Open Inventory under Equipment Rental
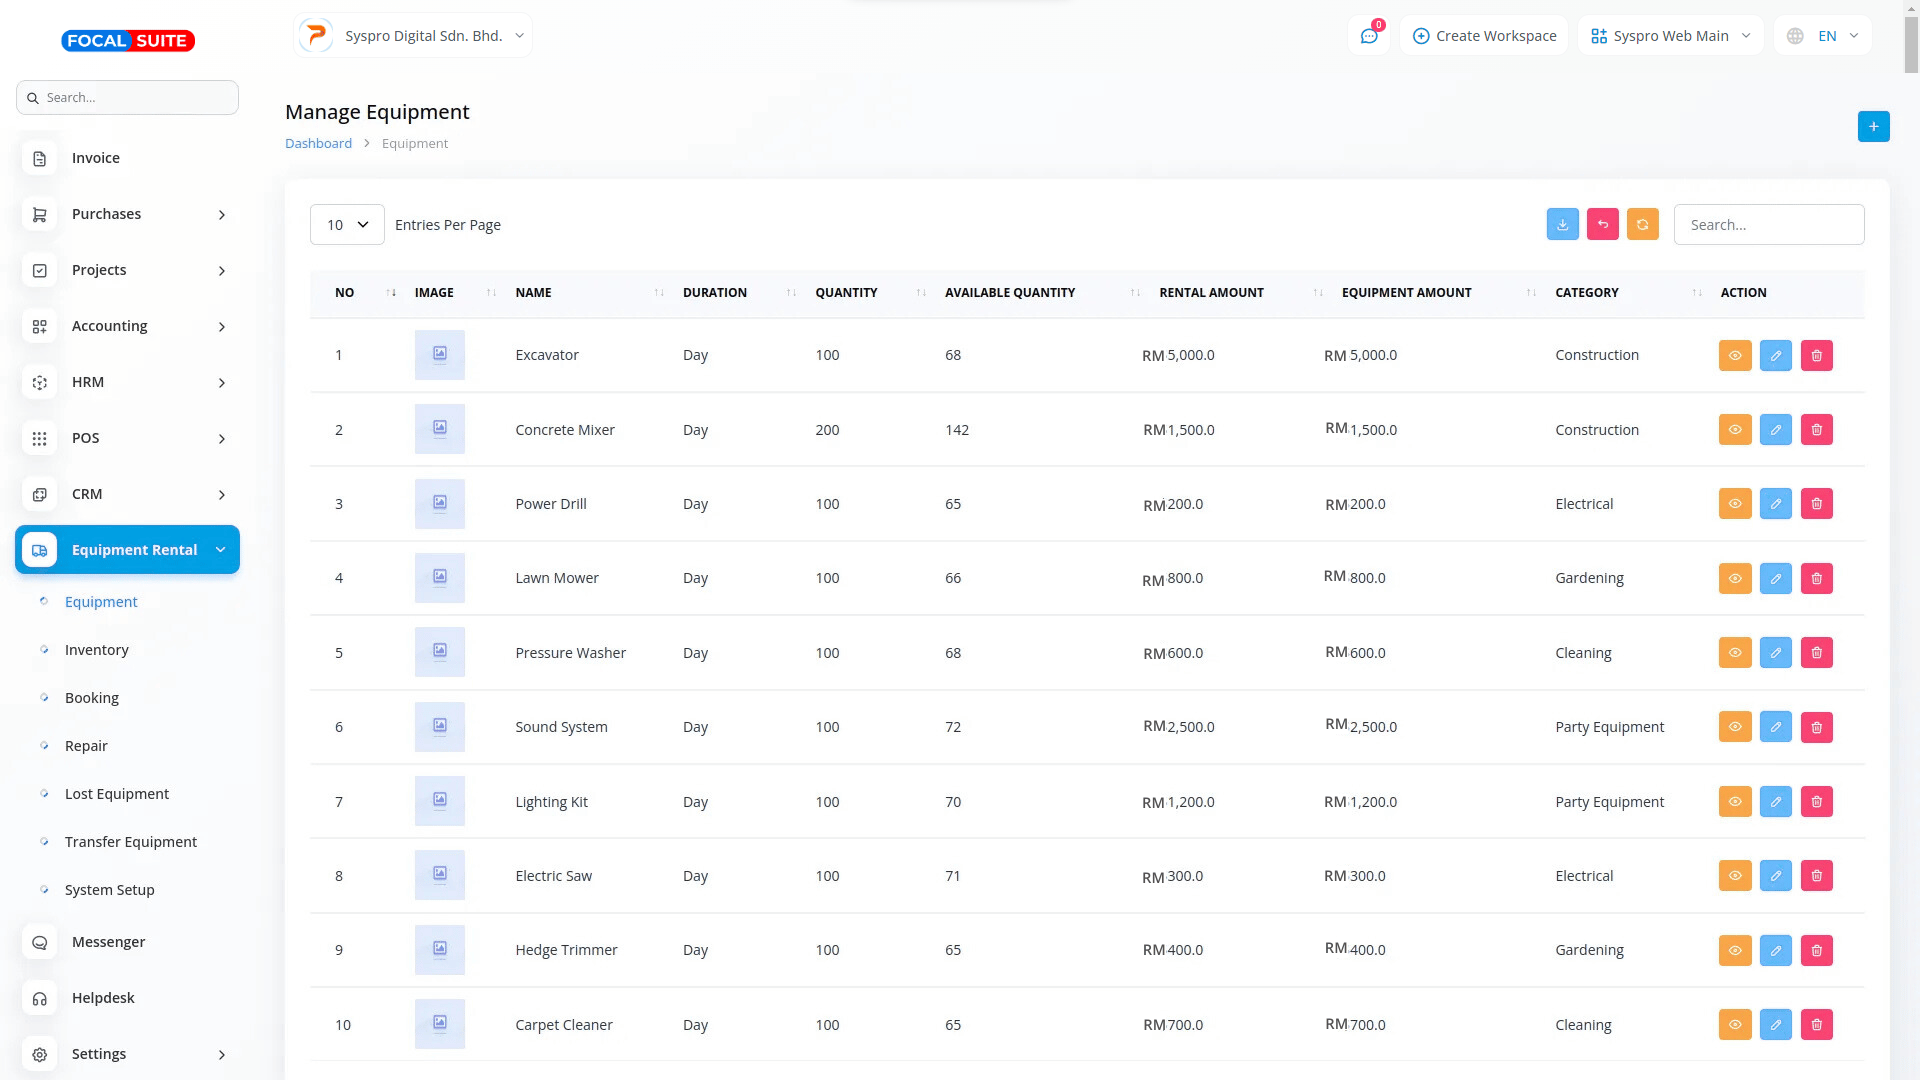 pyautogui.click(x=97, y=650)
